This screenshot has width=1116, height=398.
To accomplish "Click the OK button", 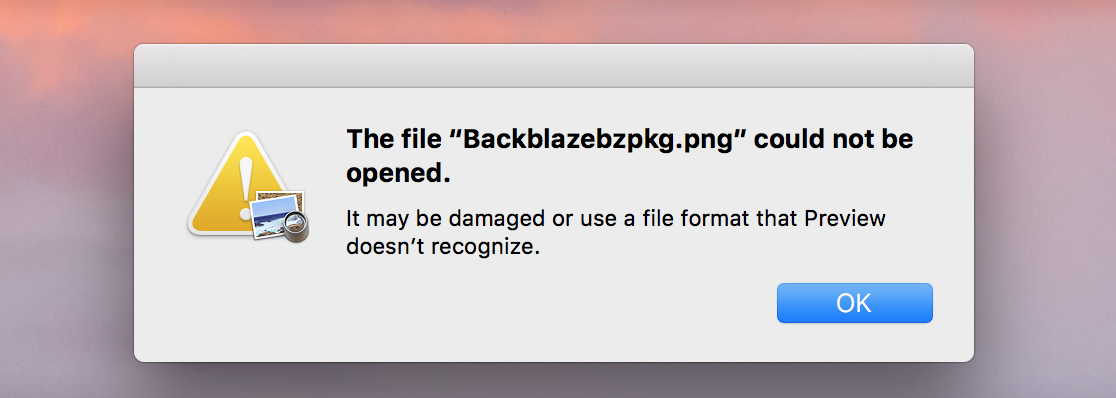I will [x=854, y=303].
